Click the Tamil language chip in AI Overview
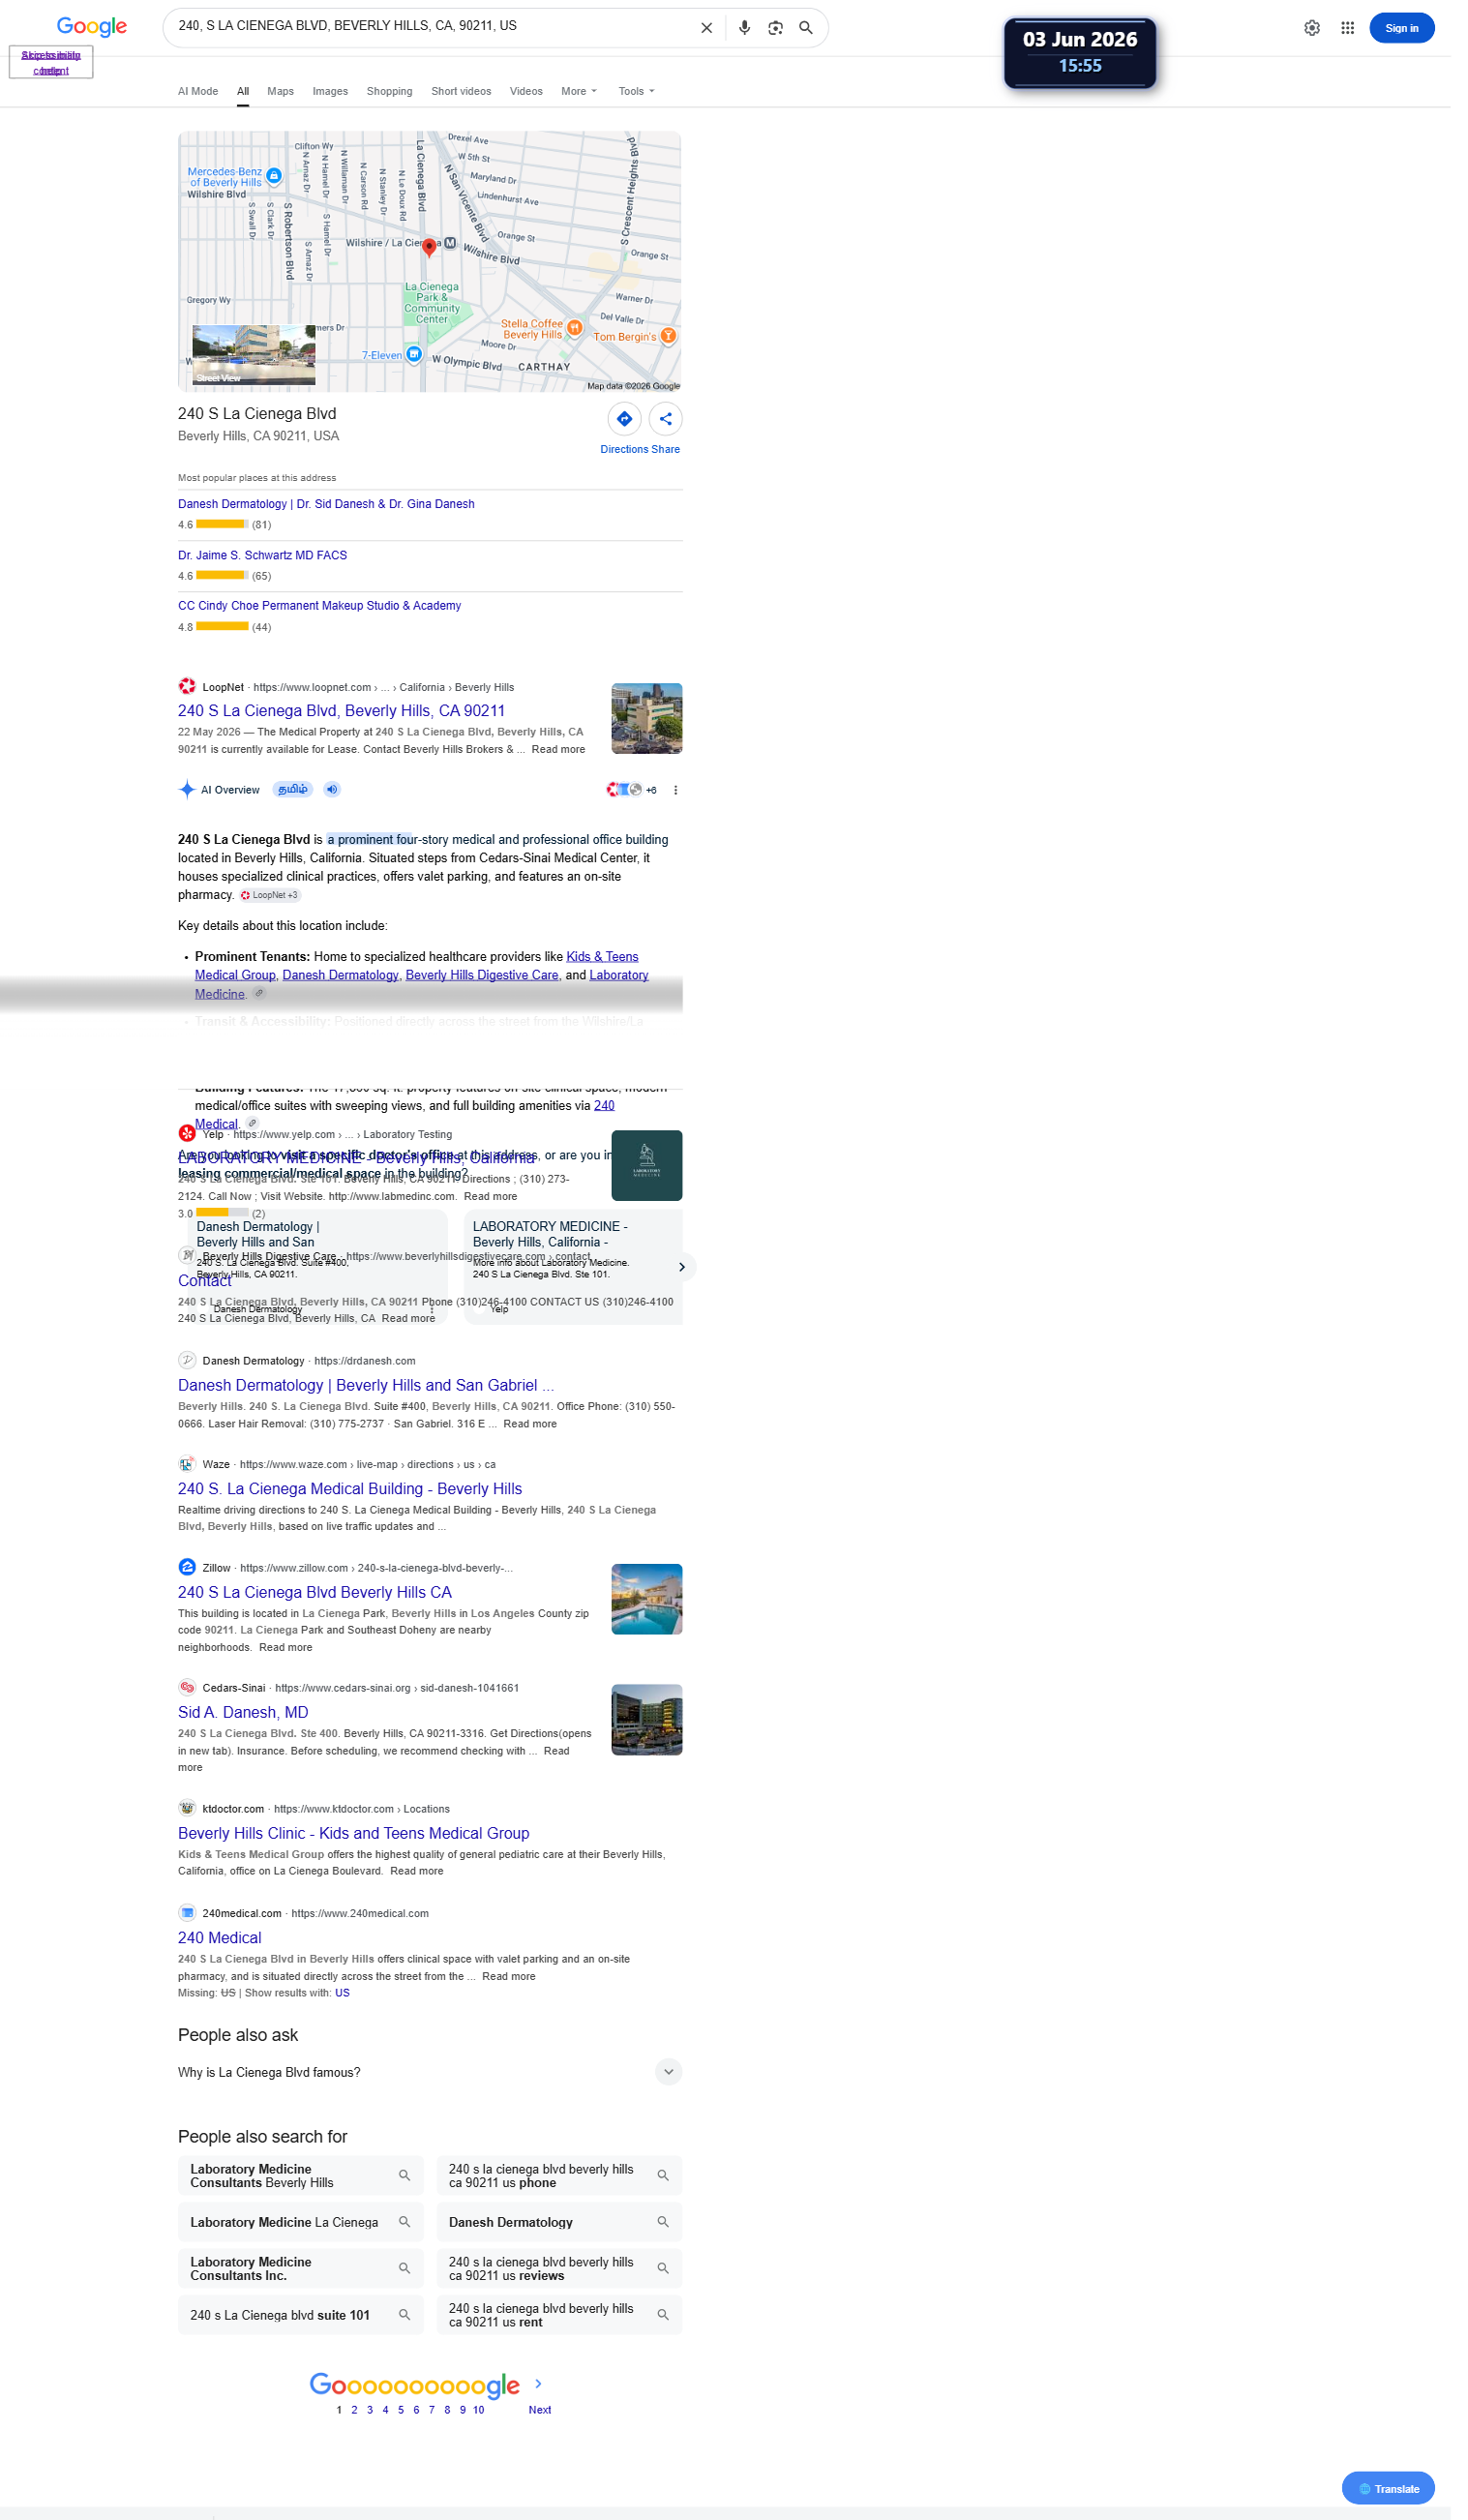Screen dimensions: 1468x2520 tap(293, 790)
